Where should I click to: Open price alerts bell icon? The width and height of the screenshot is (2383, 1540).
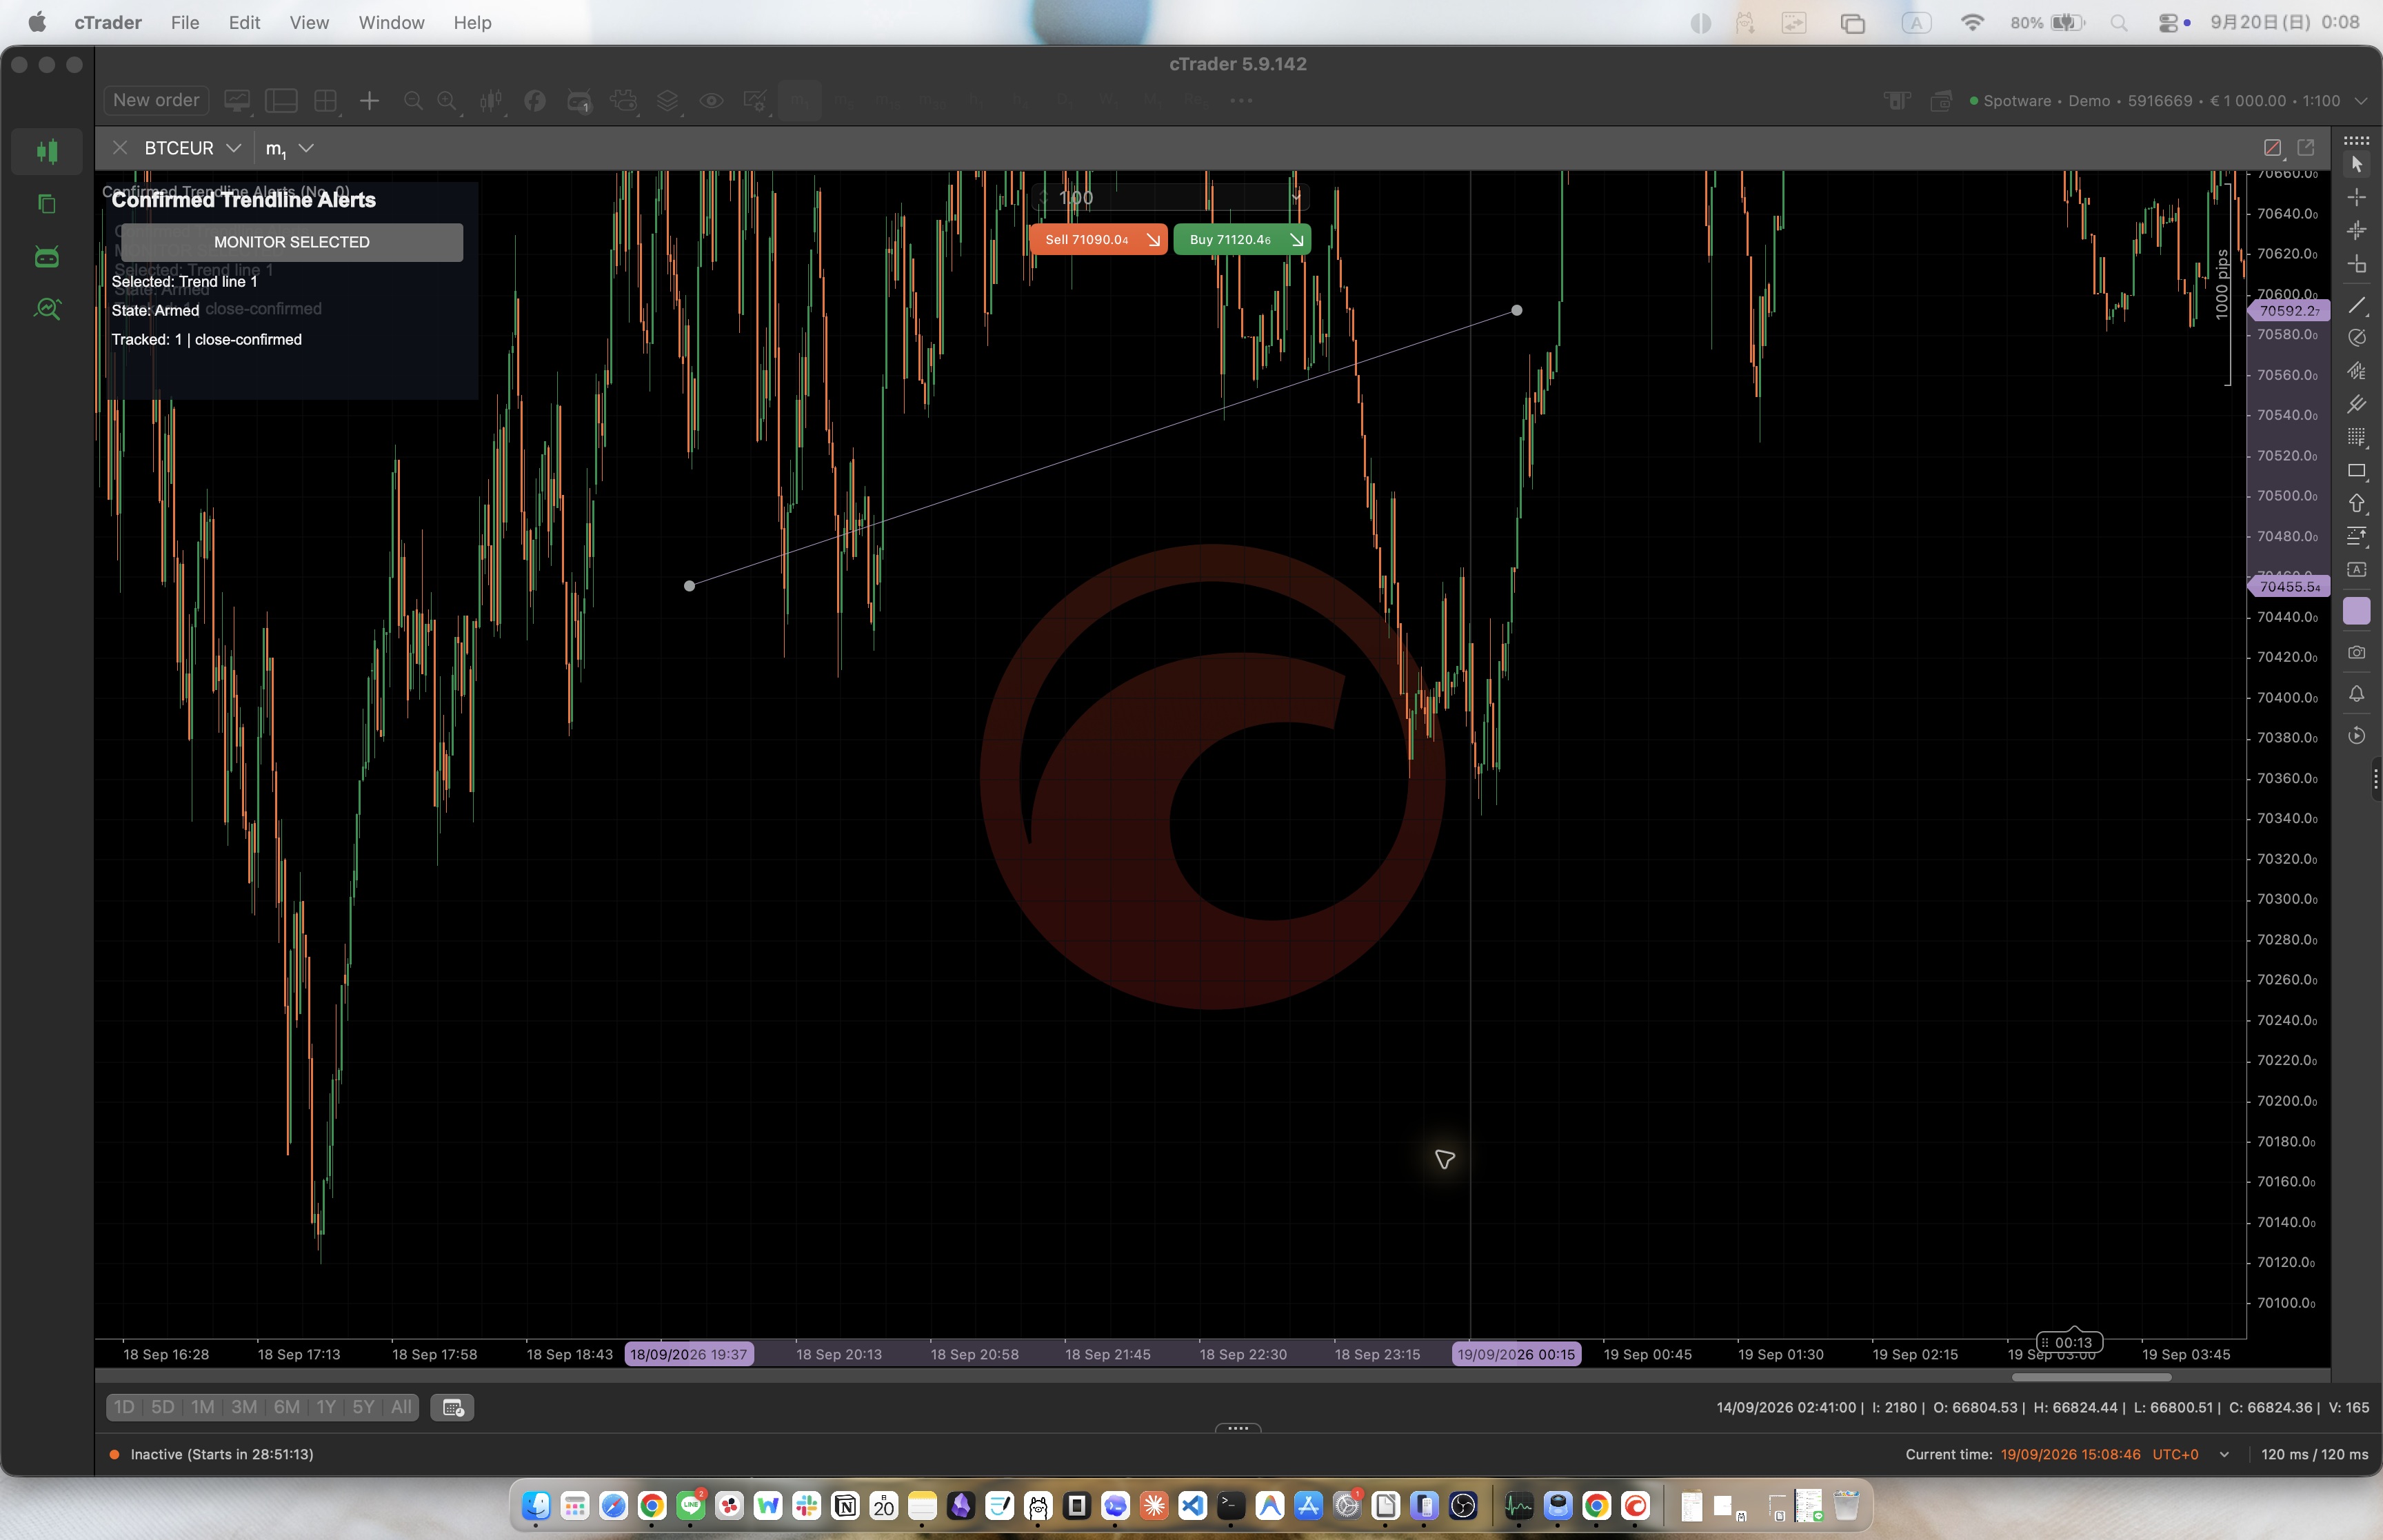tap(2356, 694)
